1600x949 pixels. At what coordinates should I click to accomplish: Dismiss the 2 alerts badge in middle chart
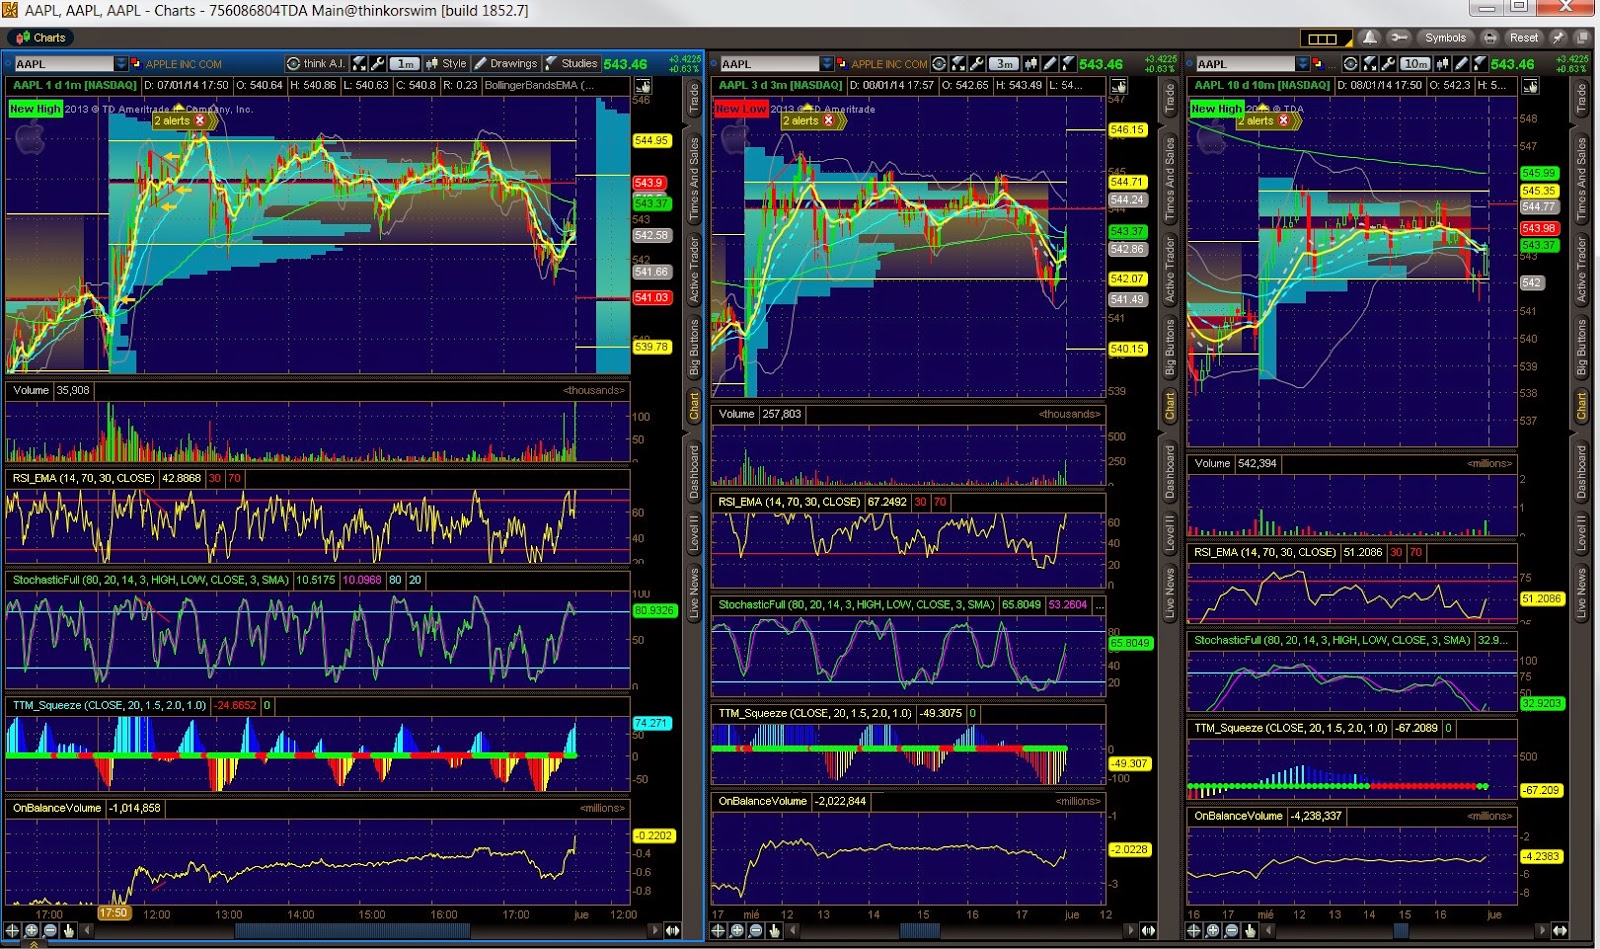pyautogui.click(x=828, y=120)
